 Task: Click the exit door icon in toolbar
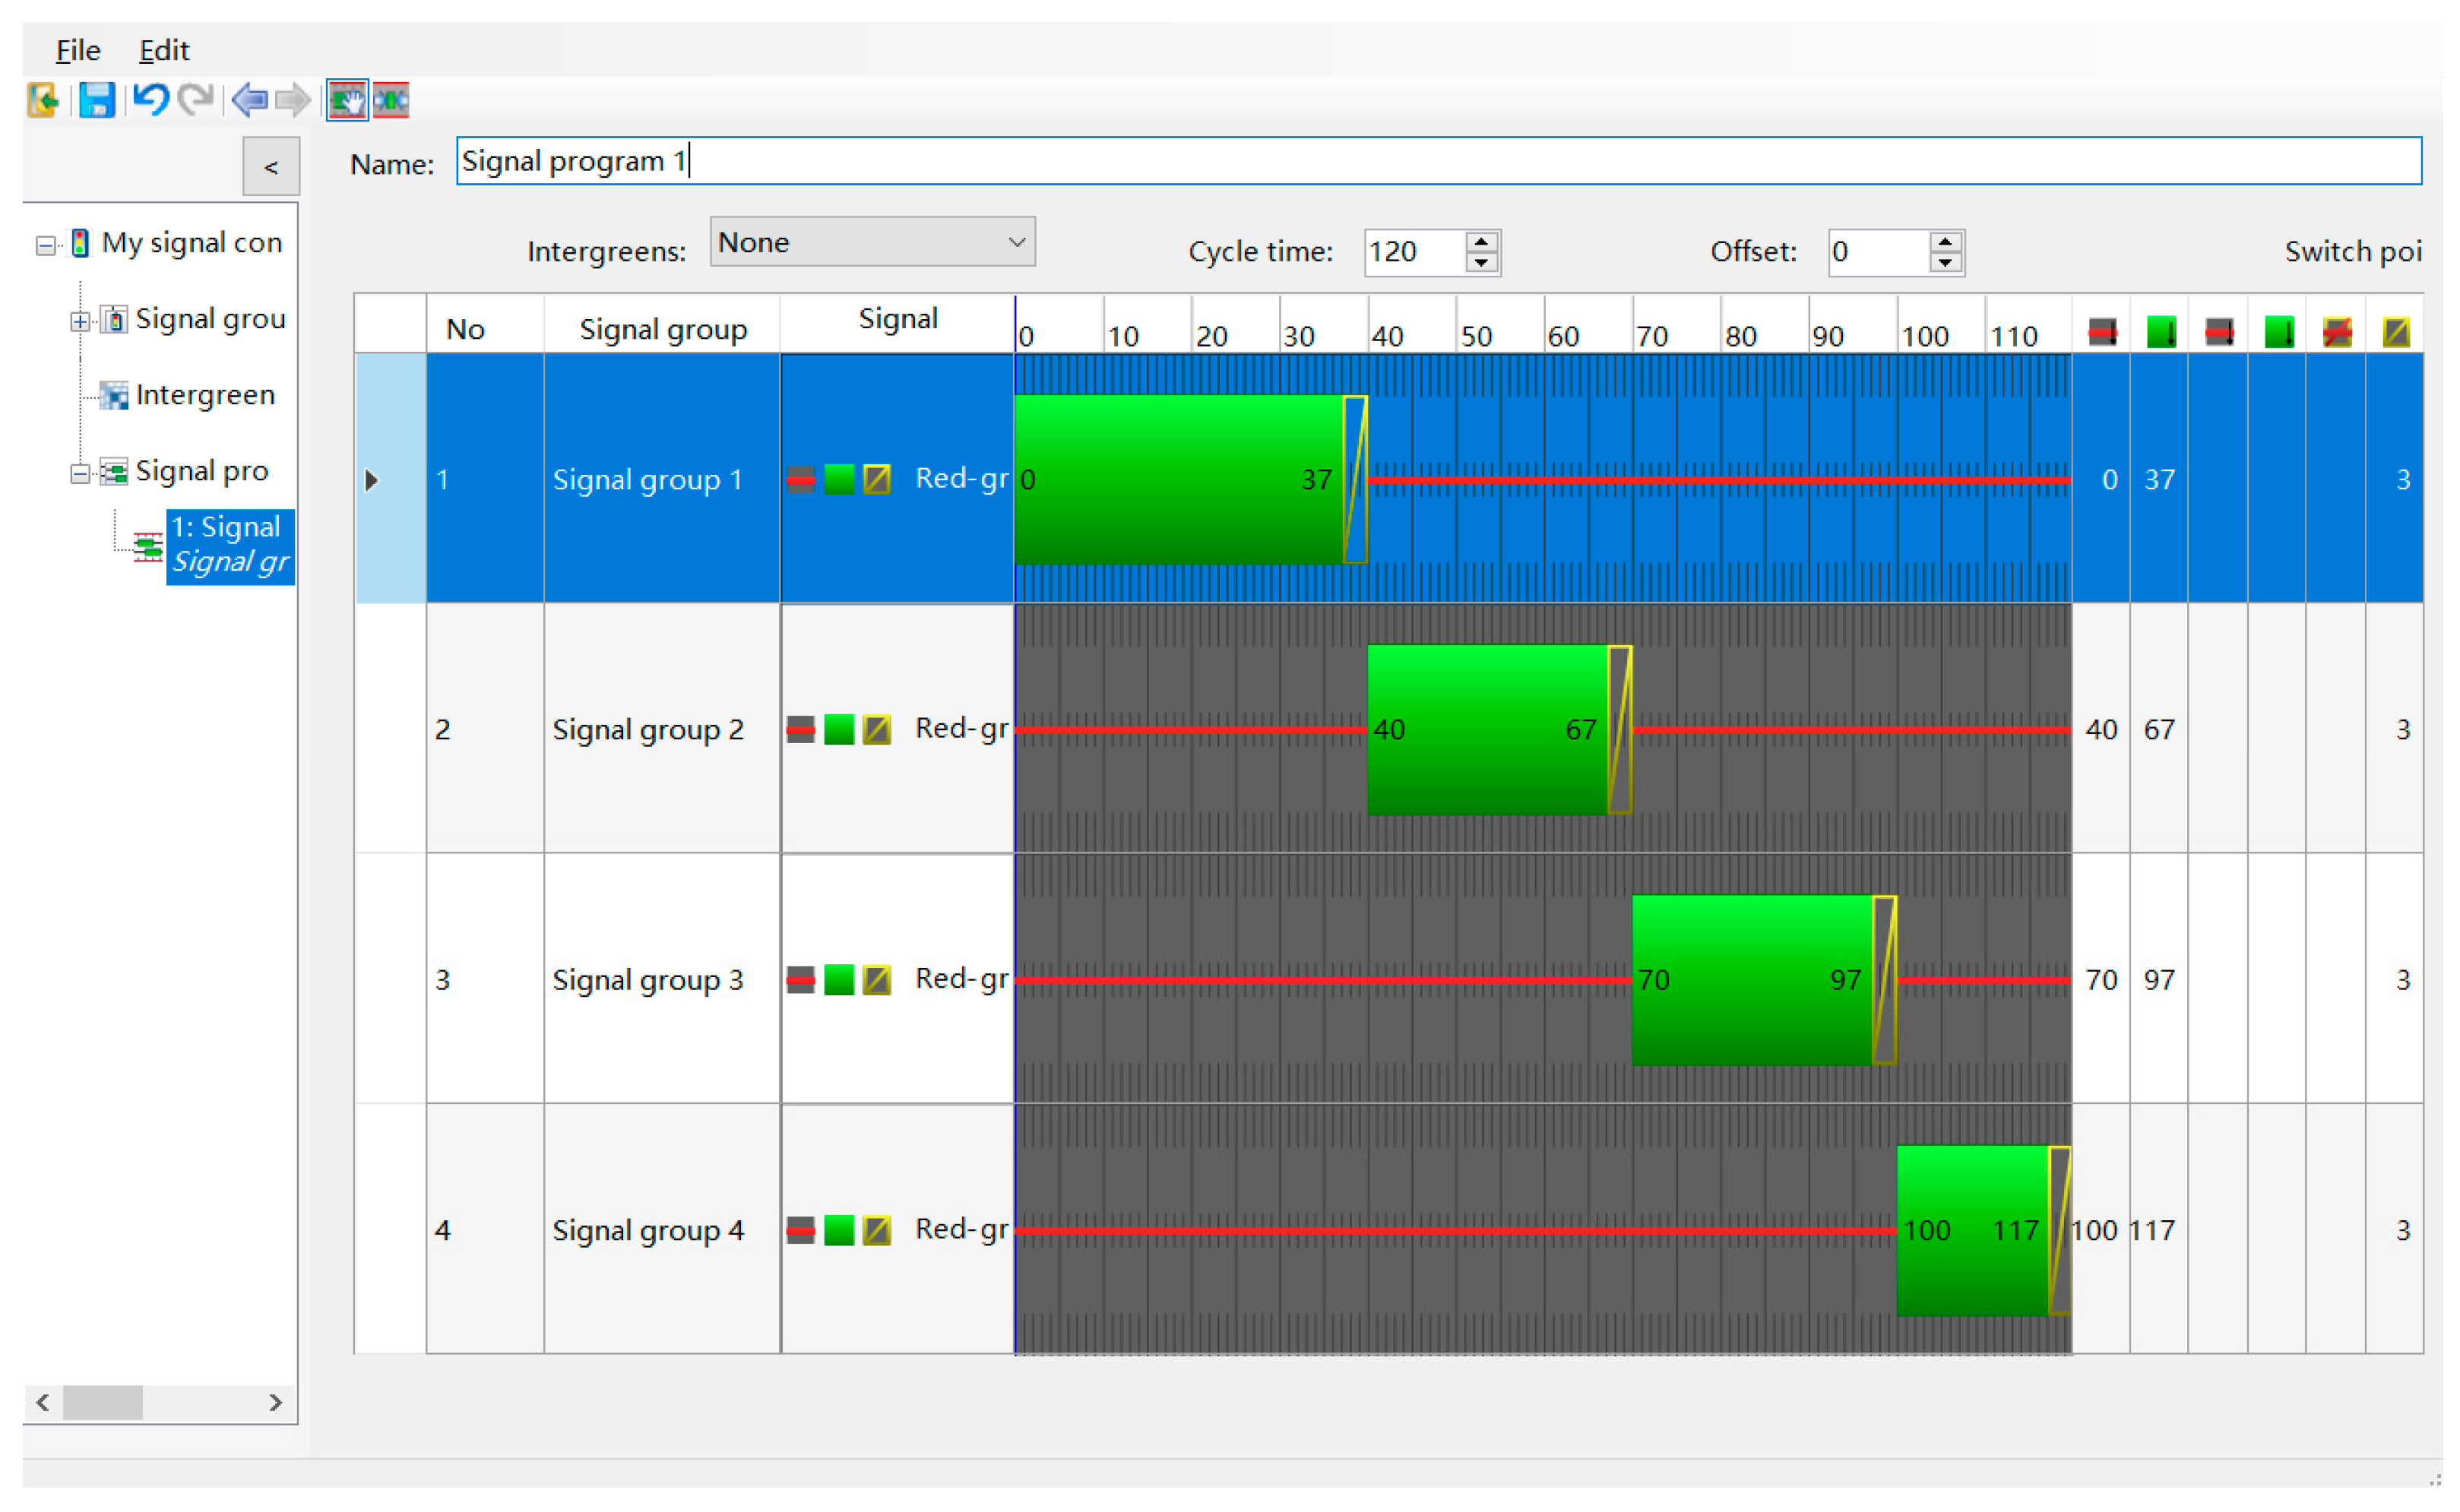(x=43, y=100)
